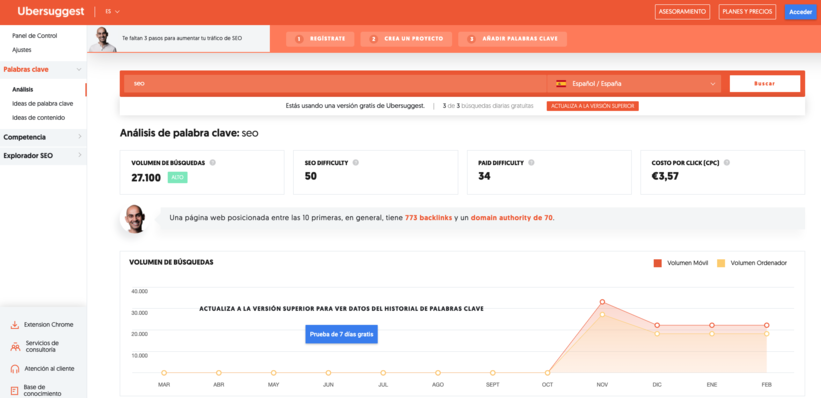Click the 27.100 search volume value
This screenshot has height=398, width=821.
click(x=146, y=178)
